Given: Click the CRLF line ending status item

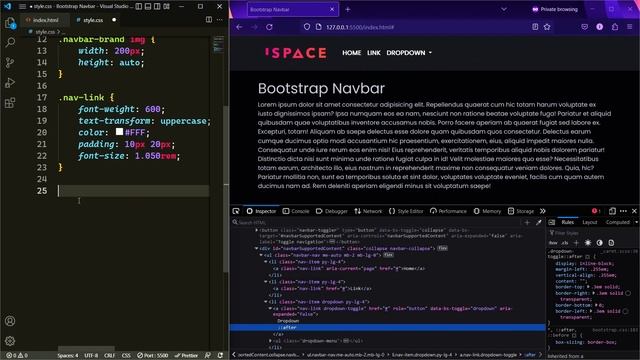Looking at the screenshot, I should (109, 356).
